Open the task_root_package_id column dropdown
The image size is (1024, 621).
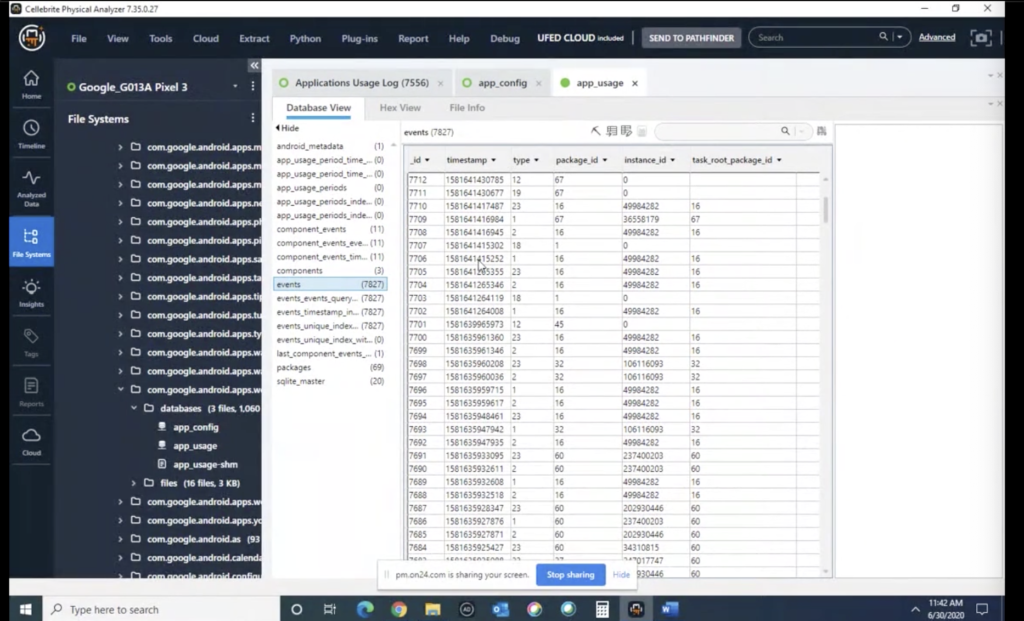tap(778, 160)
